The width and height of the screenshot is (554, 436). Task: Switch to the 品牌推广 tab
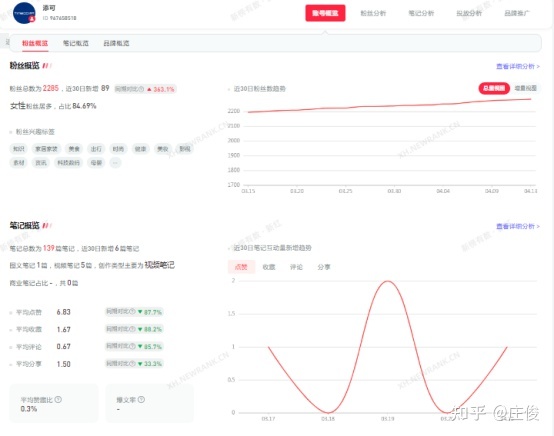[517, 13]
